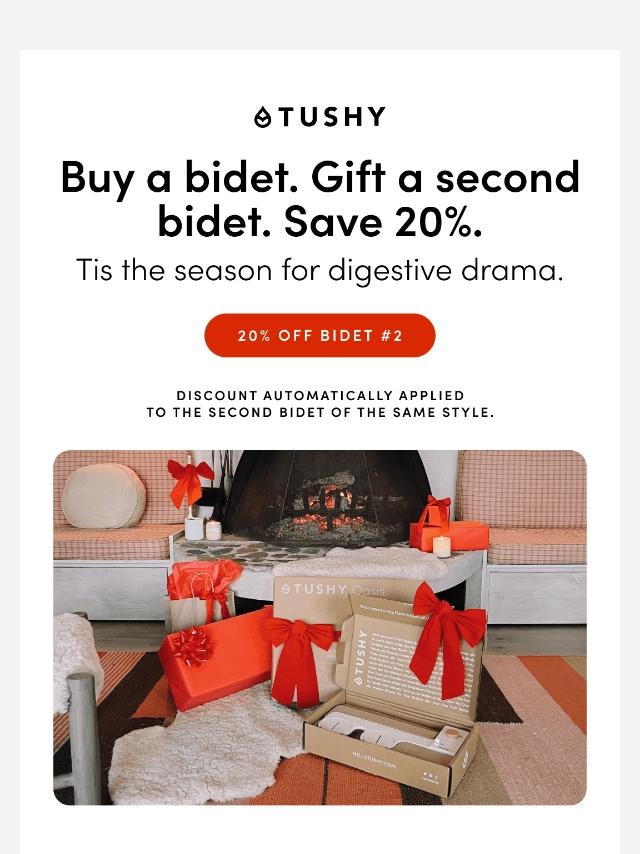Click the round cream cushion on bench
This screenshot has width=640, height=854.
tap(104, 496)
